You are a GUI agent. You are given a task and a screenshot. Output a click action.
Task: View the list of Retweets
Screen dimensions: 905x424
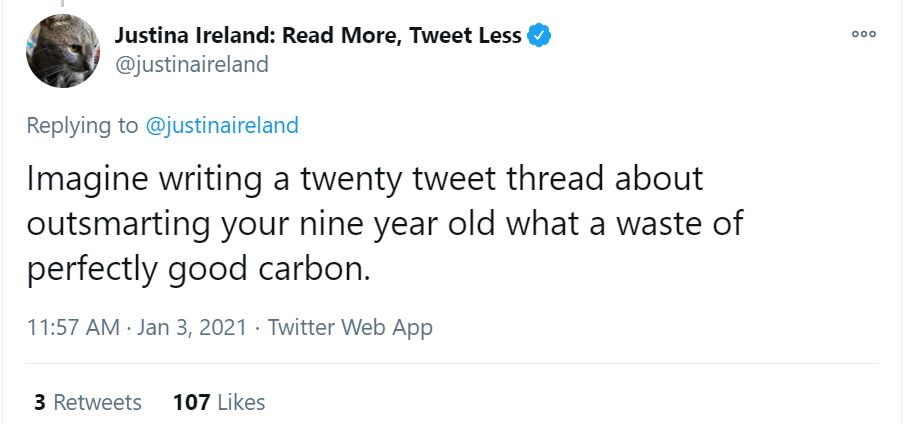(97, 402)
